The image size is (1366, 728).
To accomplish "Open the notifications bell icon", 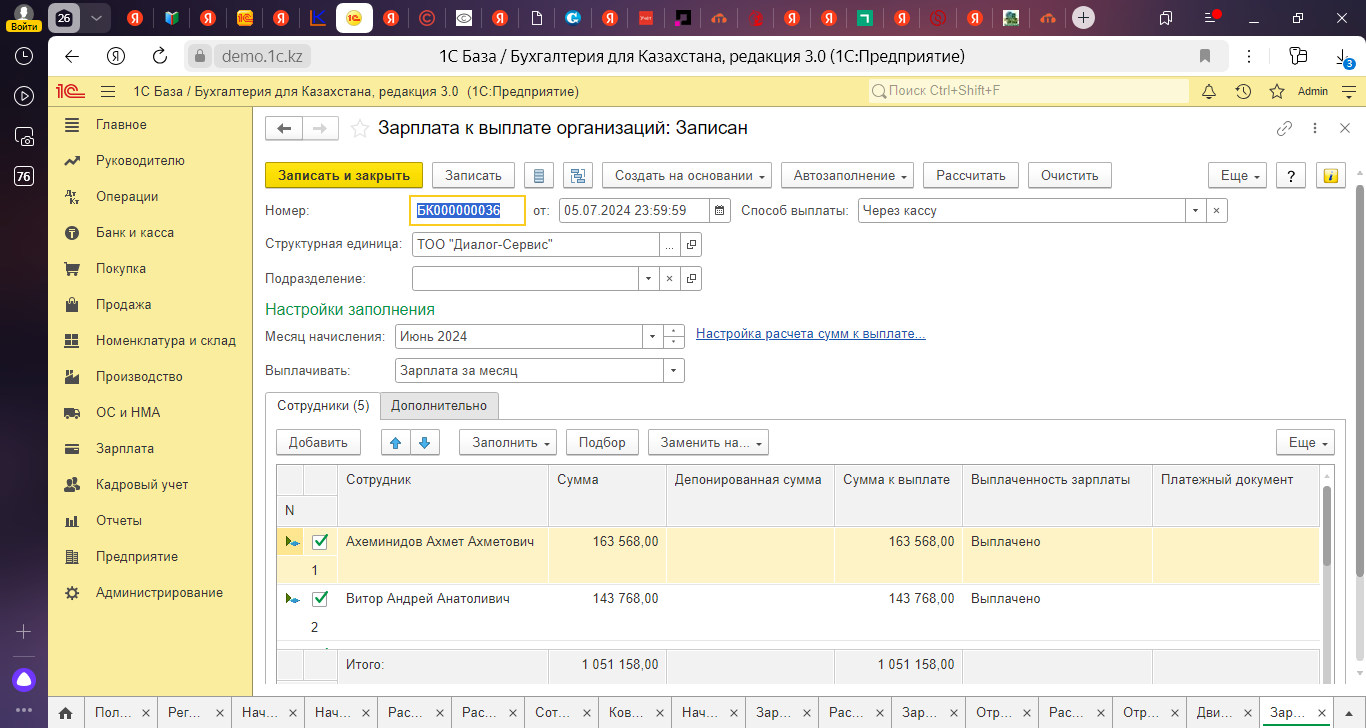I will (x=1208, y=91).
